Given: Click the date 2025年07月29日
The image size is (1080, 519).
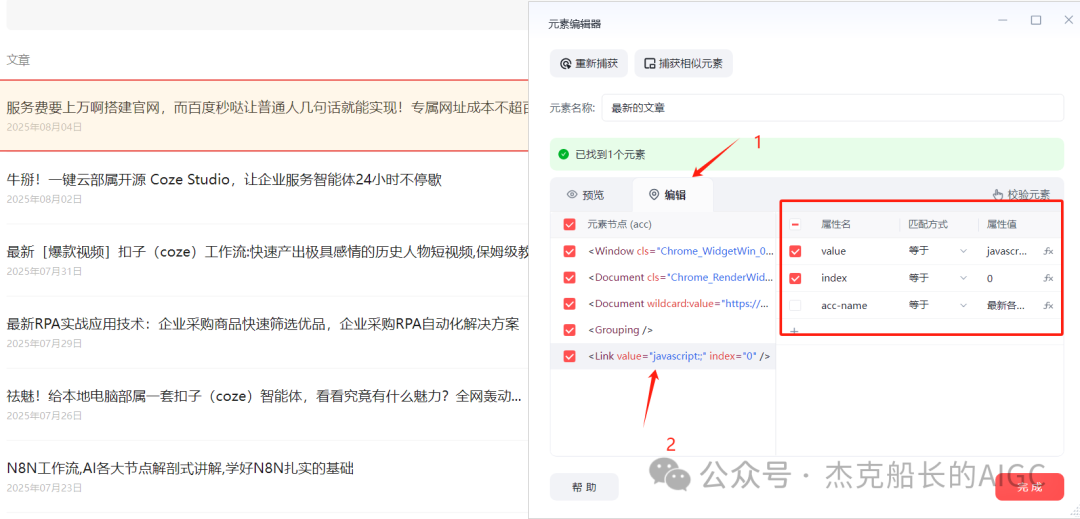Looking at the screenshot, I should coord(44,343).
